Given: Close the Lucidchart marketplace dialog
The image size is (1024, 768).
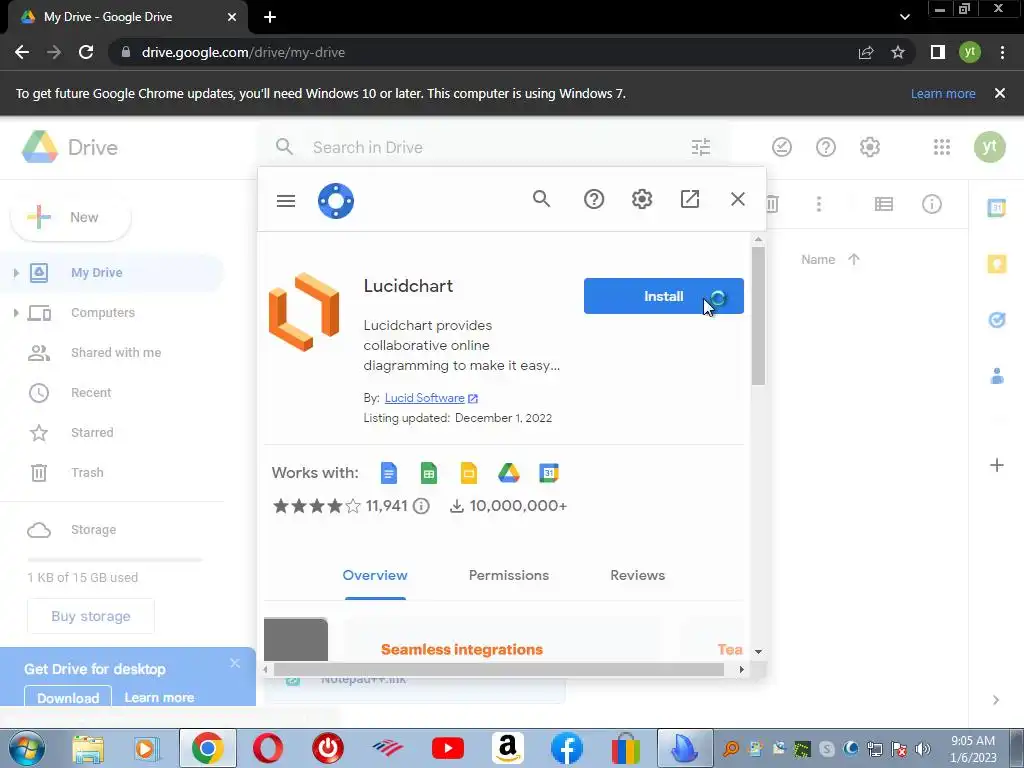Looking at the screenshot, I should point(738,199).
